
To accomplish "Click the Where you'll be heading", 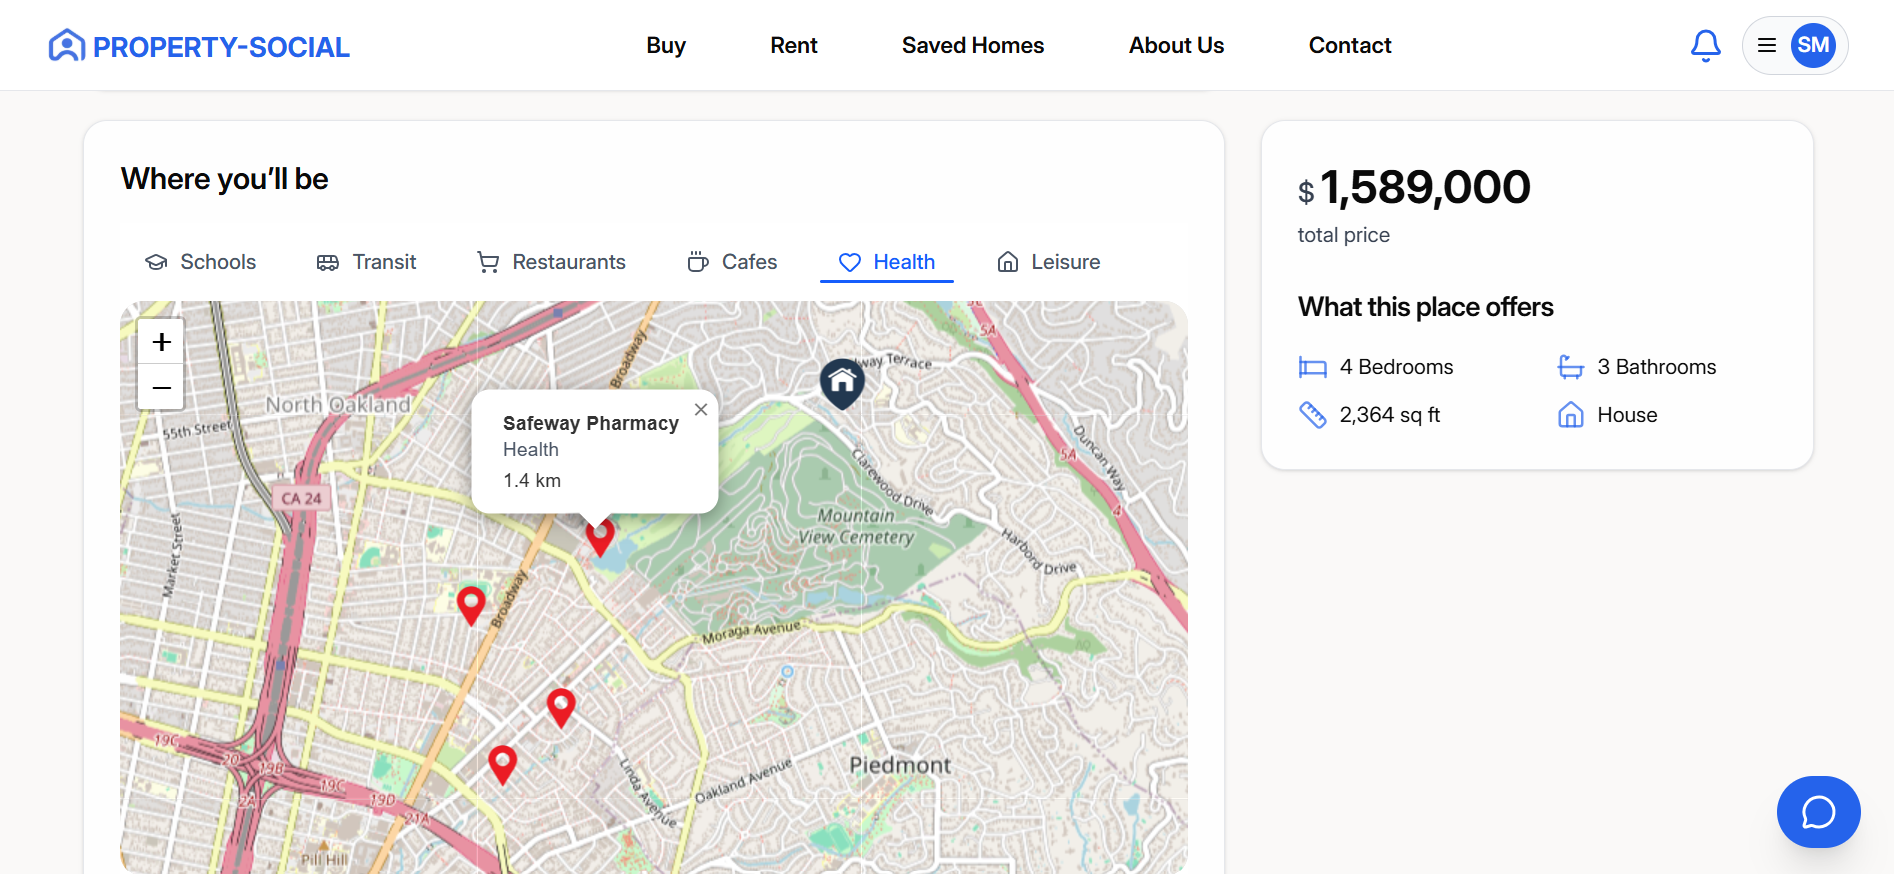I will tap(225, 179).
